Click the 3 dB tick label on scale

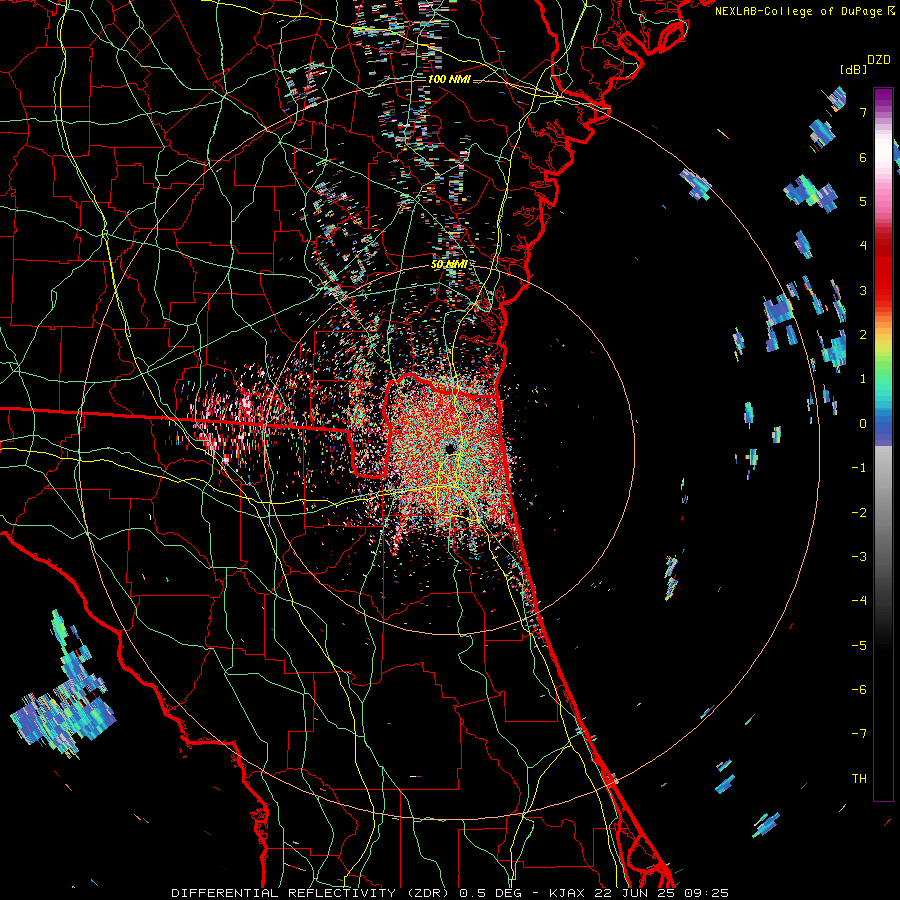tap(863, 290)
